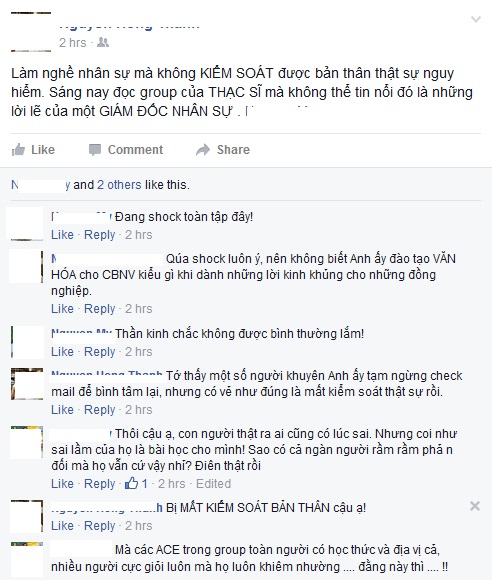
Task: Click the Share arrow icon
Action: 203,150
